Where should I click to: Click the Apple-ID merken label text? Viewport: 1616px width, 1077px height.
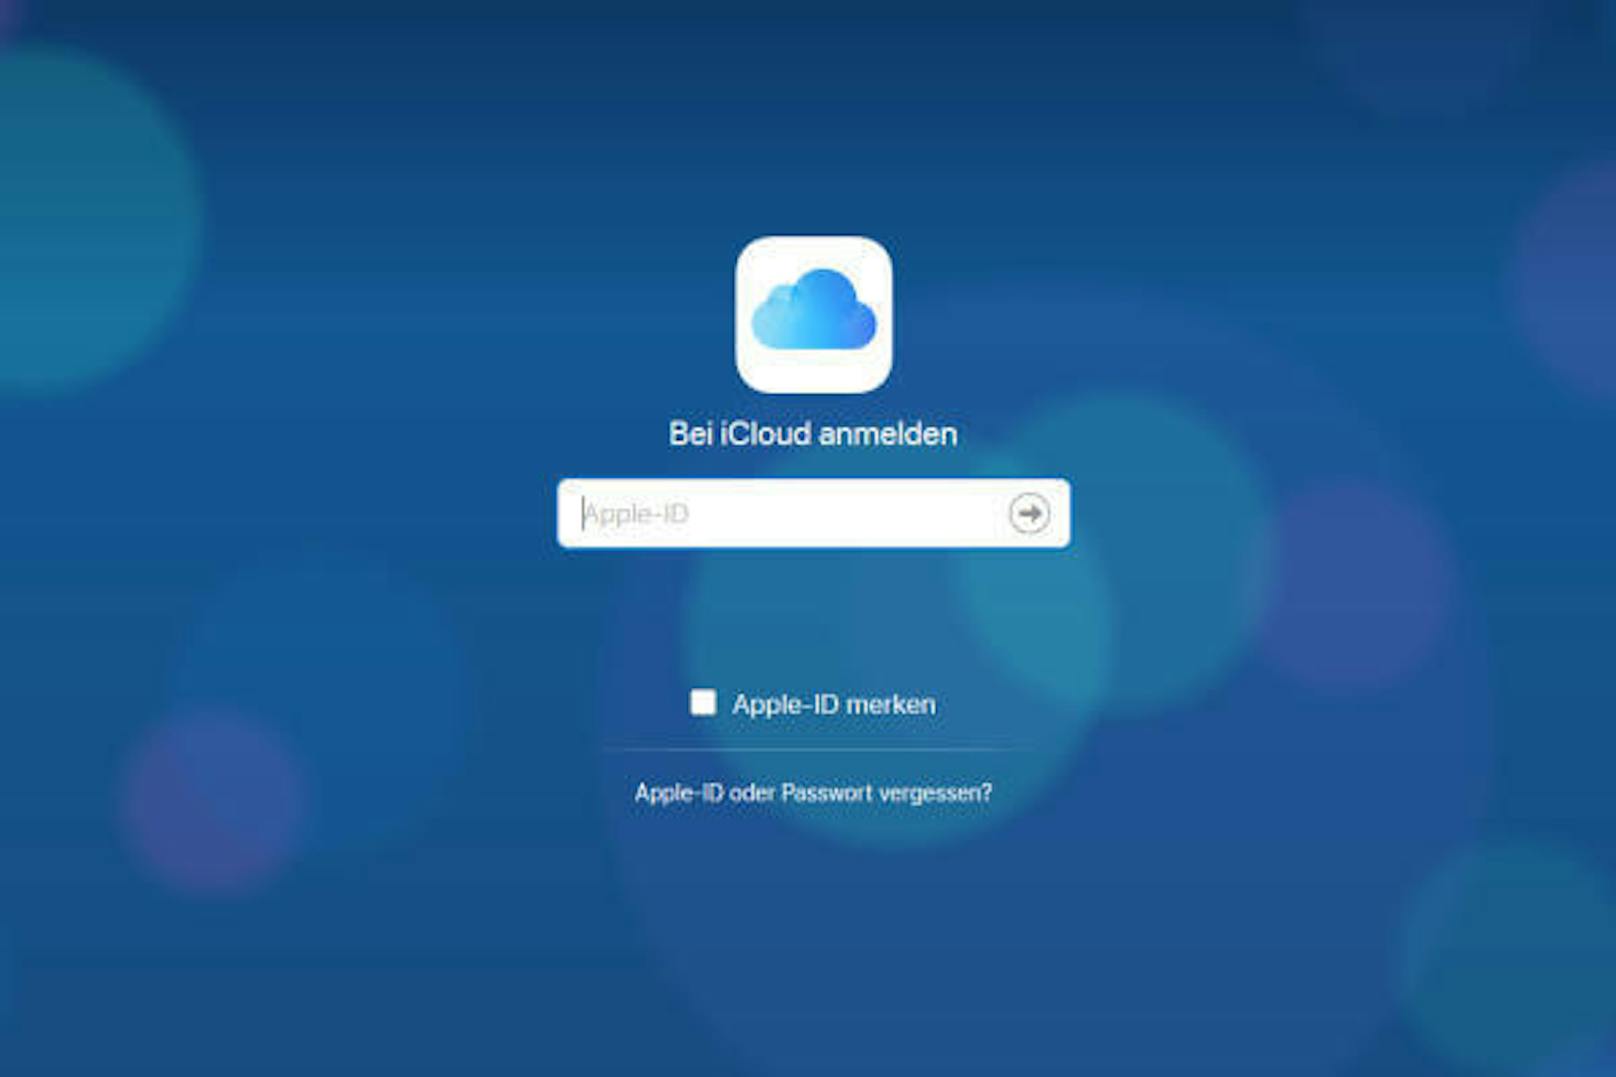[x=834, y=704]
